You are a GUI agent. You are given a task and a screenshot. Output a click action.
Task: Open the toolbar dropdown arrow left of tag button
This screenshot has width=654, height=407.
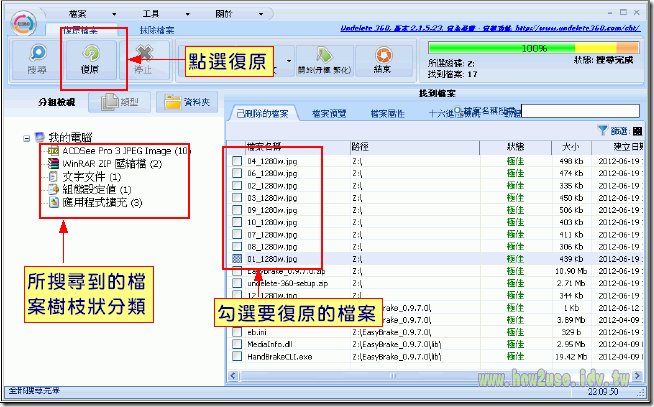[288, 61]
